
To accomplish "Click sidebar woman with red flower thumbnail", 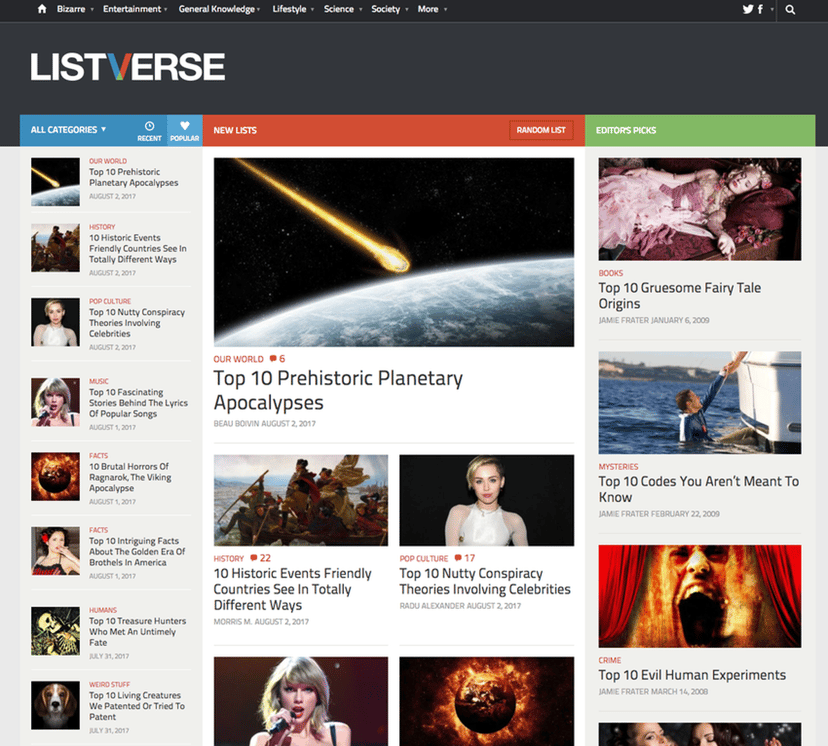I will coord(55,551).
